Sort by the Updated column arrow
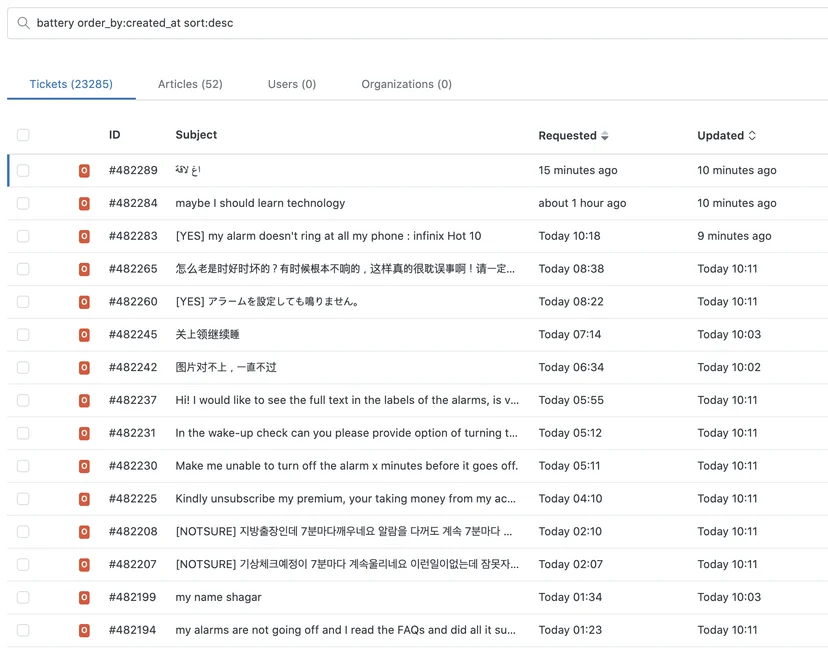The image size is (828, 649). pos(752,135)
